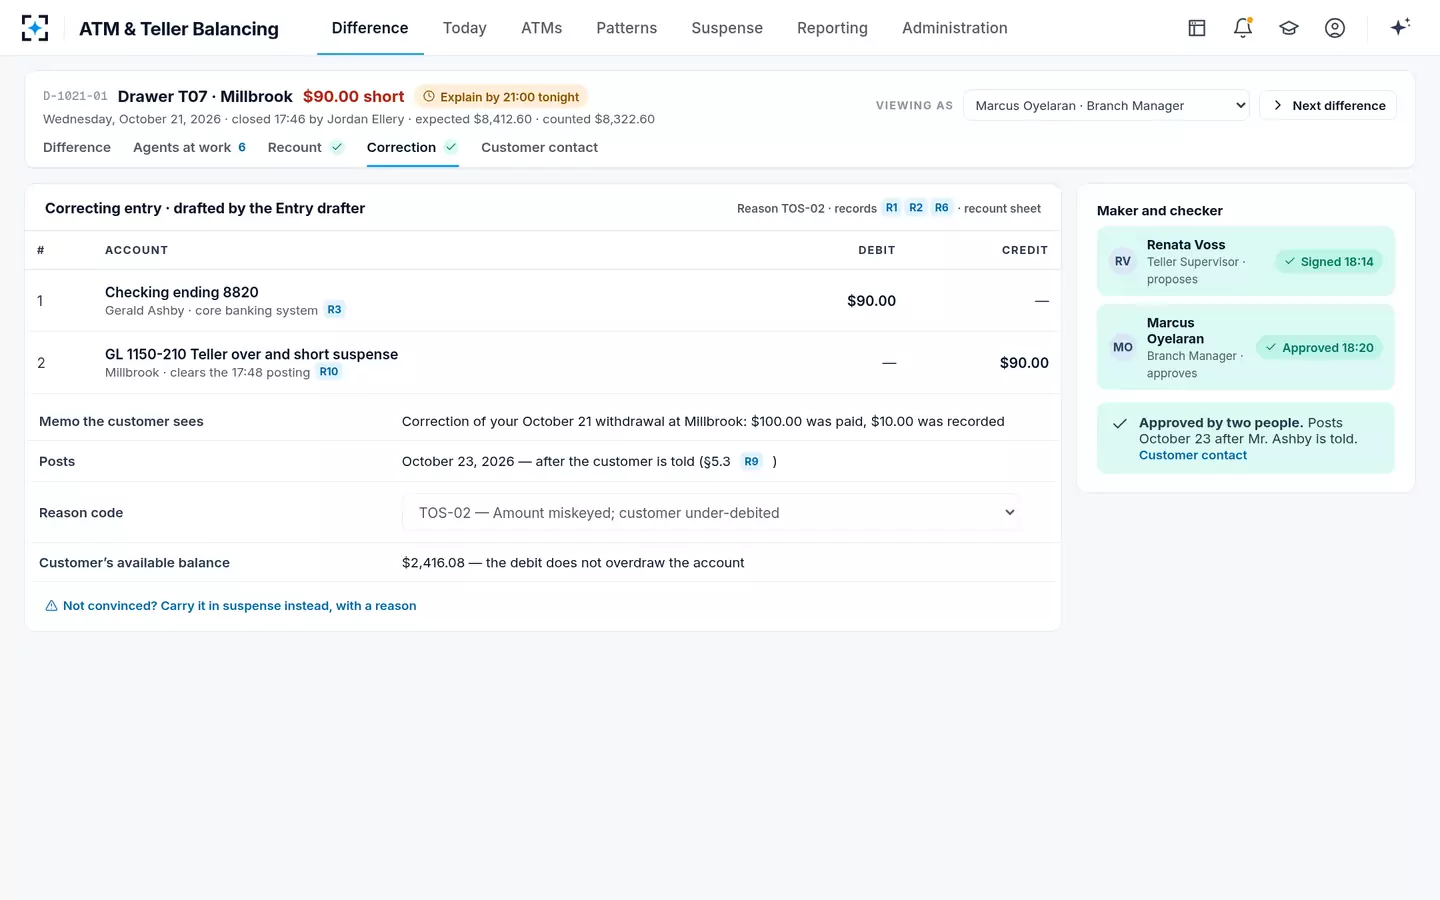Click the R1 record reference badge

(892, 208)
